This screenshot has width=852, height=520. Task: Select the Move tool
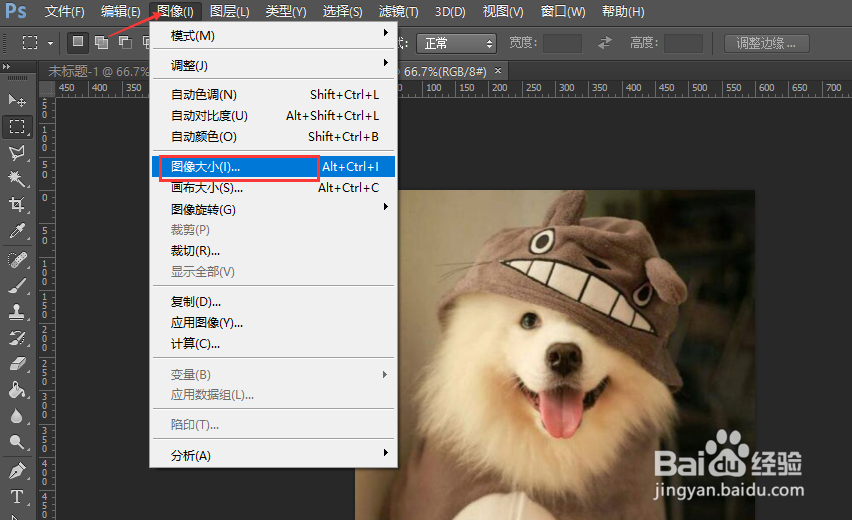[x=17, y=100]
